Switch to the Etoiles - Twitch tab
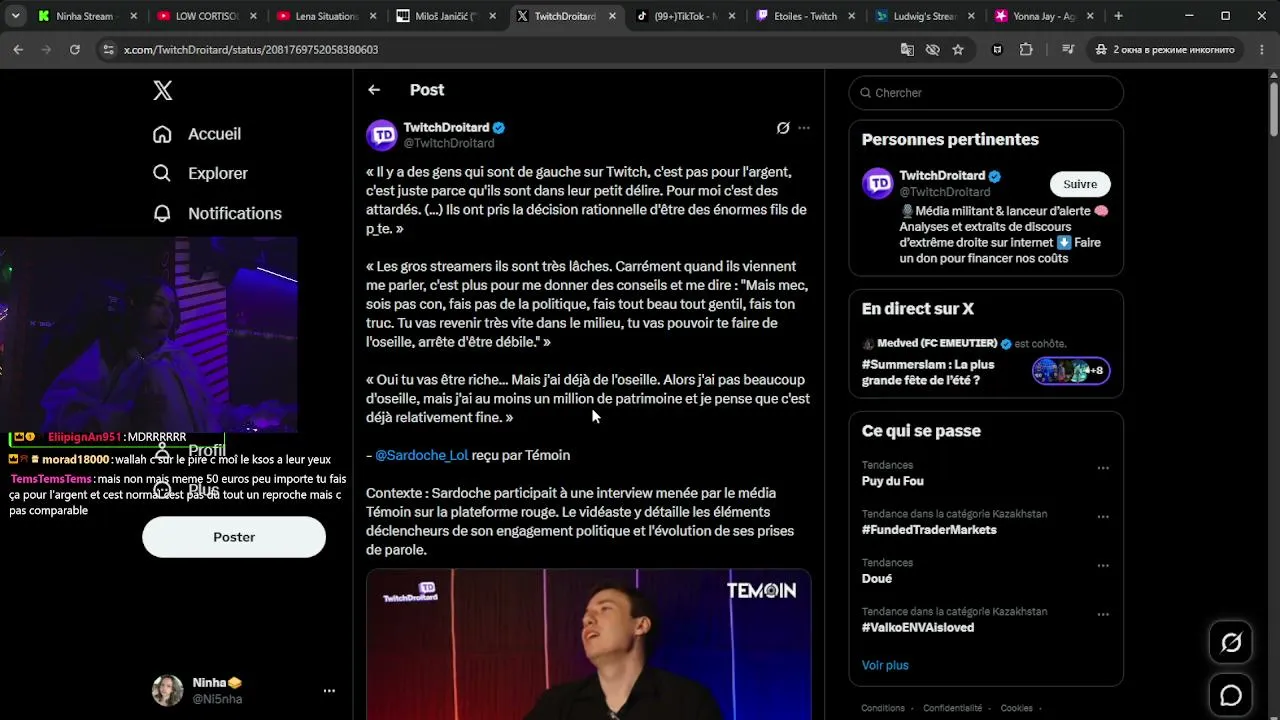Screen dimensions: 1280x720 click(x=805, y=16)
